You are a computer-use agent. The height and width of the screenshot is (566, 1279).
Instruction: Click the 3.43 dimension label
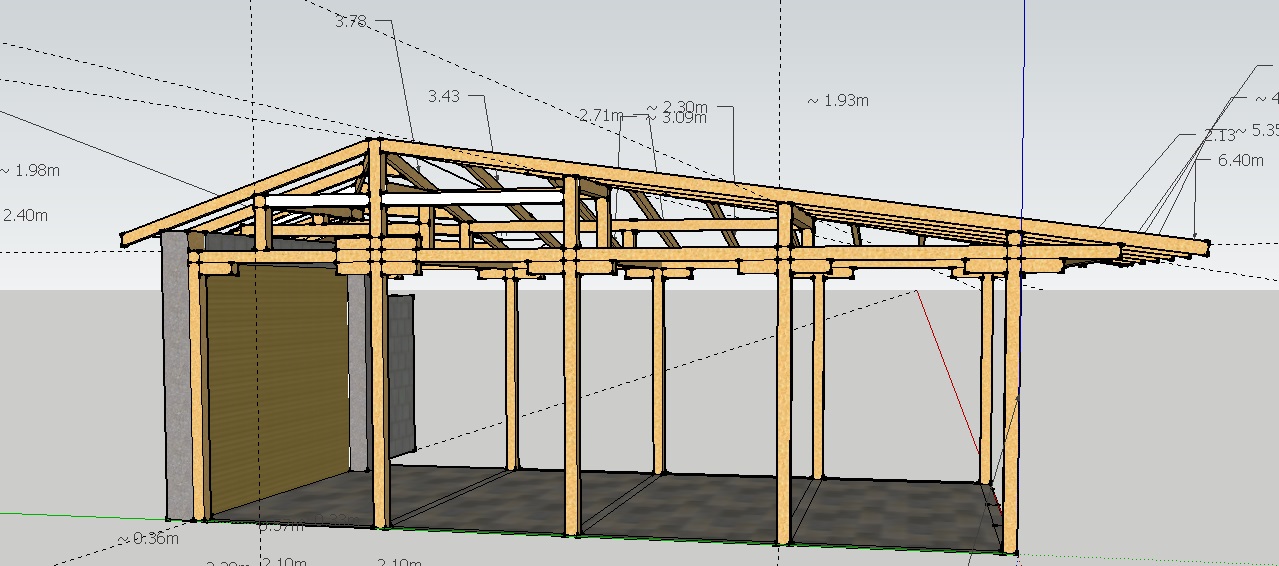coord(444,96)
